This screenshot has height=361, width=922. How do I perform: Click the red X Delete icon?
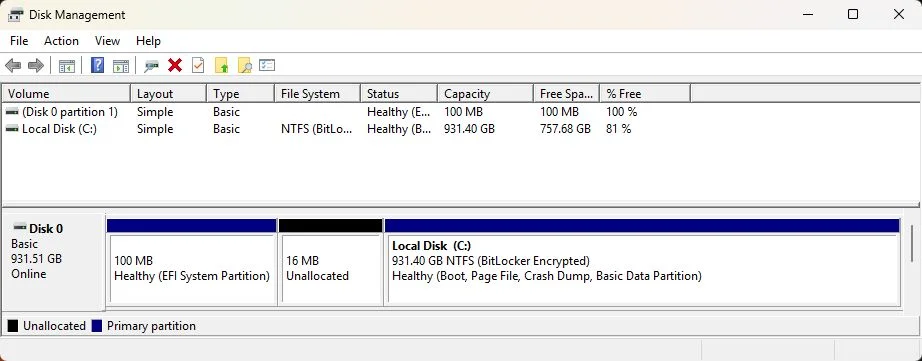tap(175, 65)
